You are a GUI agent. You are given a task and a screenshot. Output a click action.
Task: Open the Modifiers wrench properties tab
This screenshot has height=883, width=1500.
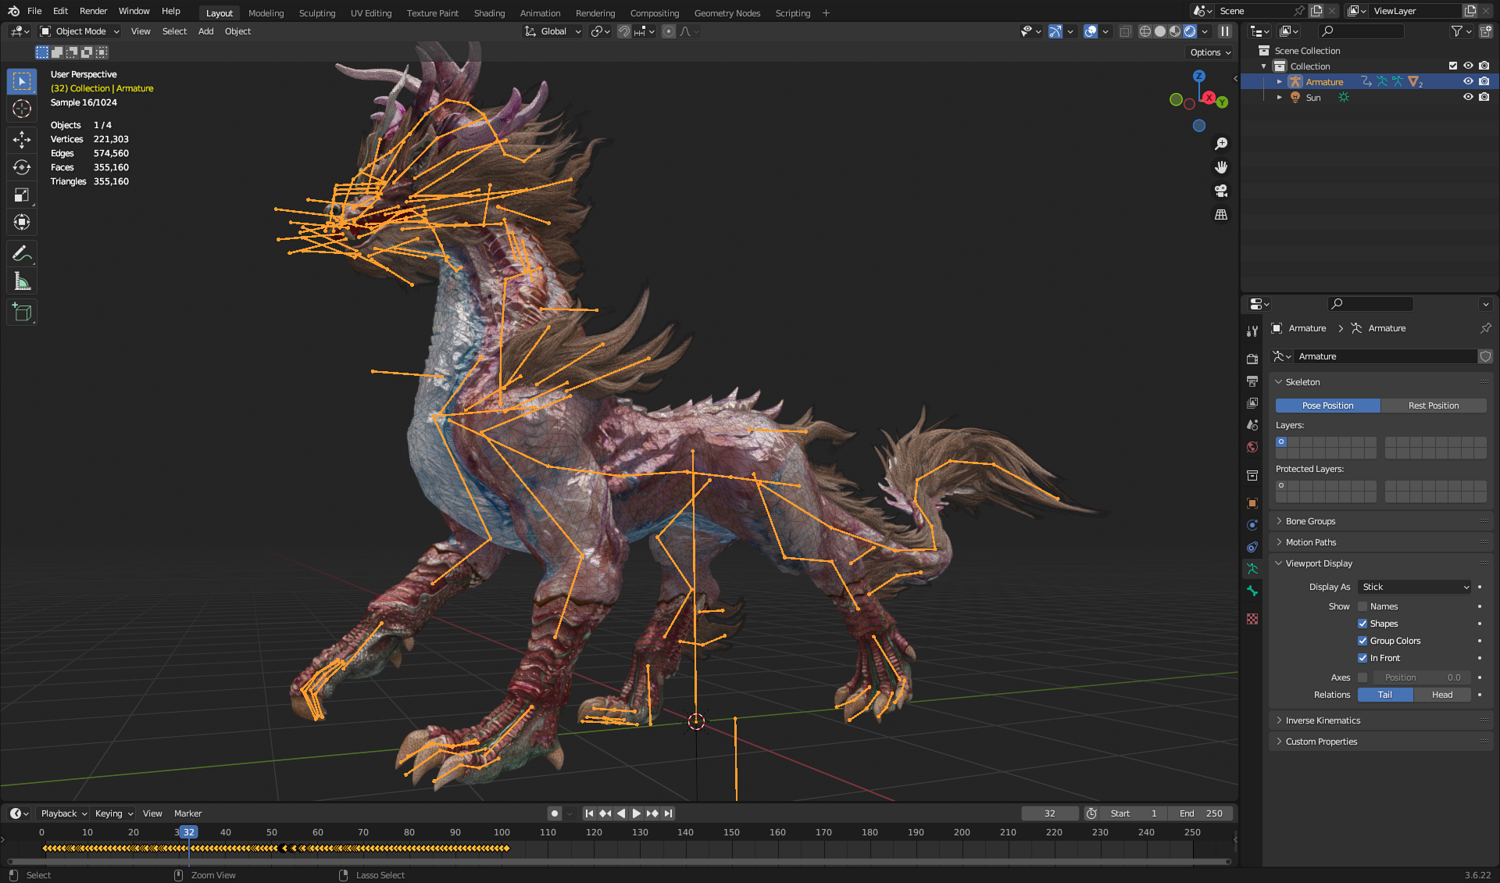1252,331
